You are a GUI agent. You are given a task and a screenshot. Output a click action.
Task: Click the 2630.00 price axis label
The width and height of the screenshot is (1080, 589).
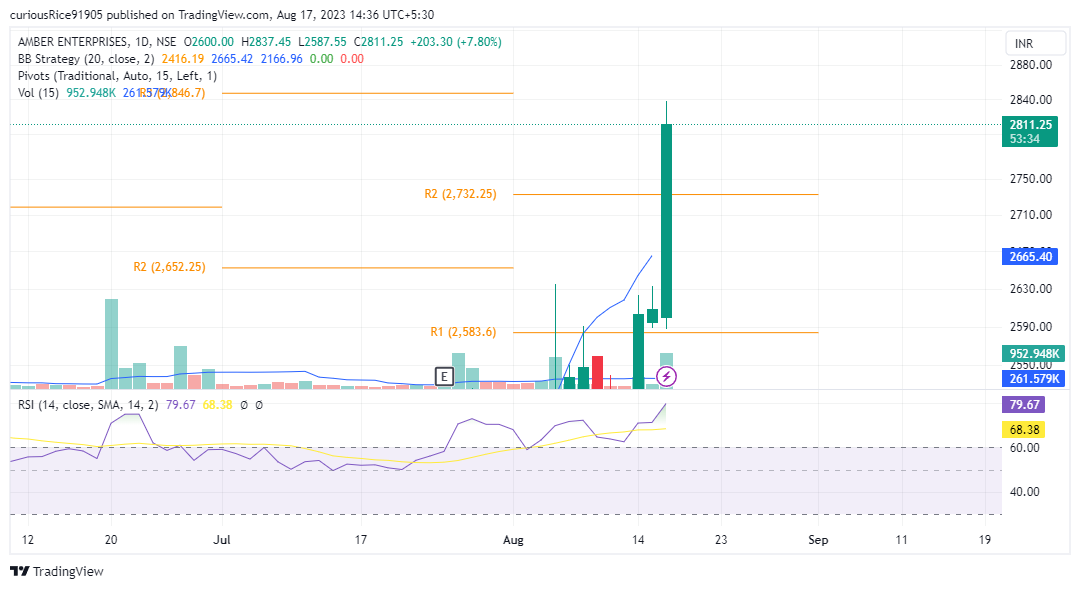pos(1031,289)
